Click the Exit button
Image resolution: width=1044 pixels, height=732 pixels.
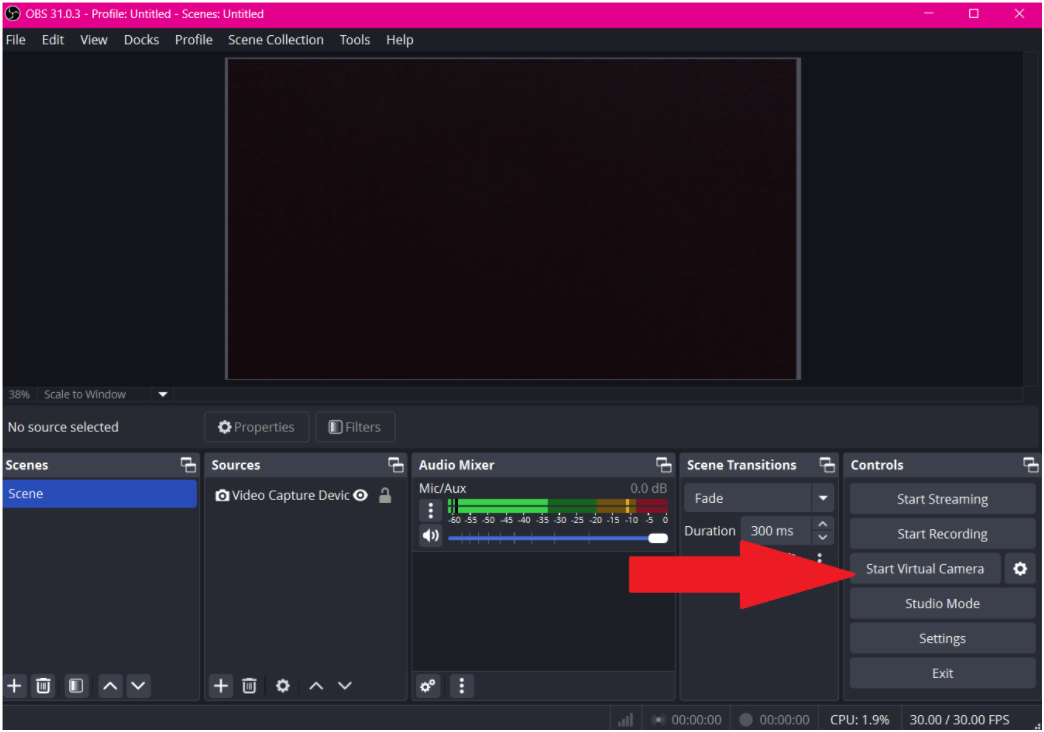pos(942,673)
